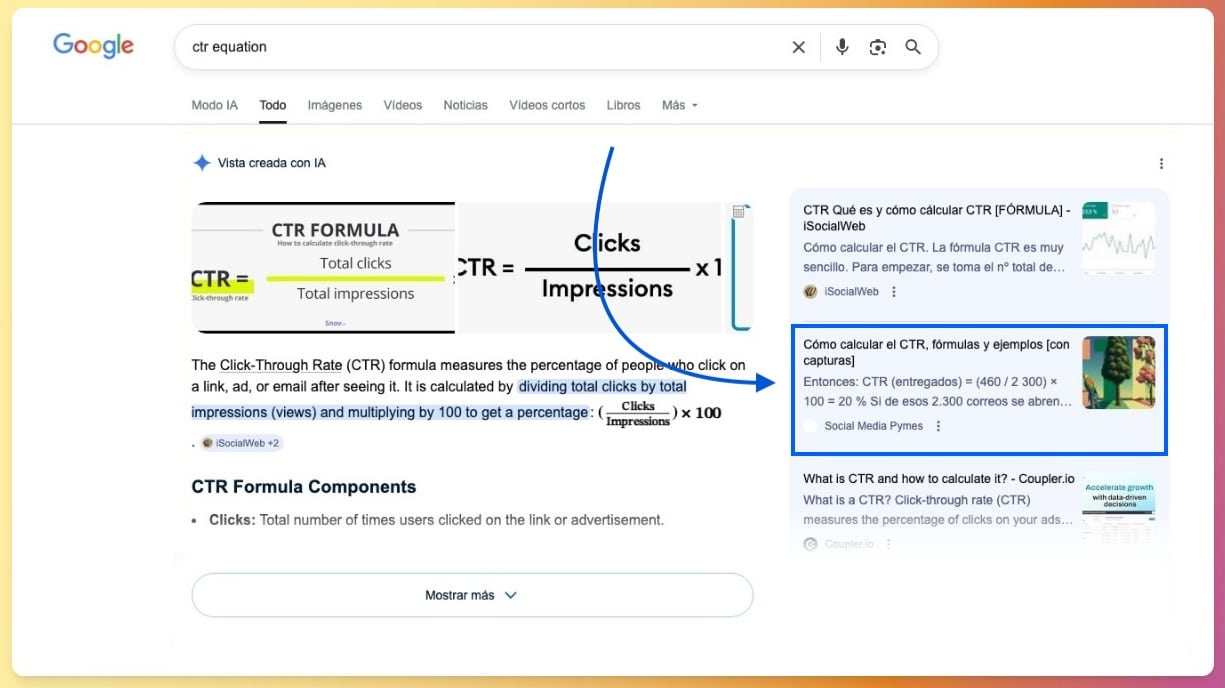
Task: Expand the Más dropdown menu
Action: click(x=680, y=105)
